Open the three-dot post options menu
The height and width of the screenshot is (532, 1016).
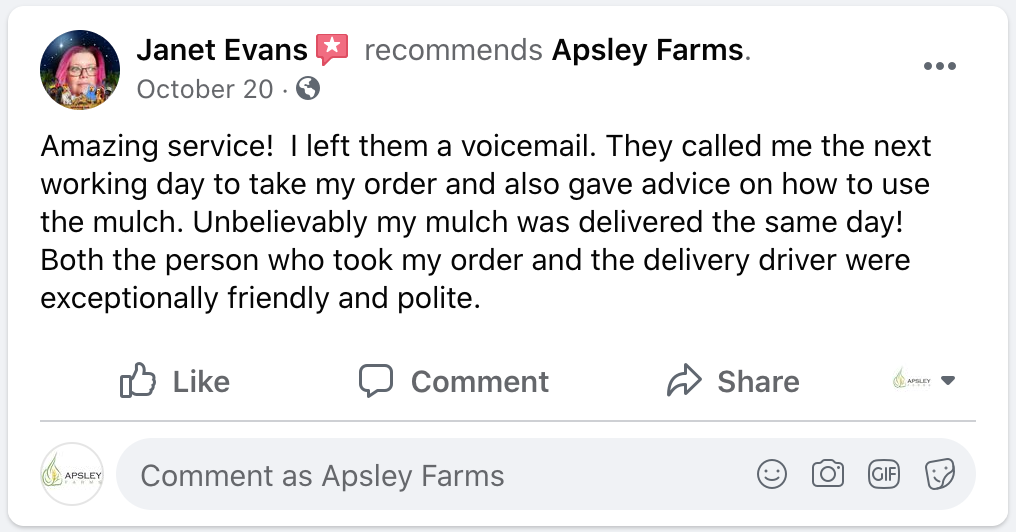940,66
